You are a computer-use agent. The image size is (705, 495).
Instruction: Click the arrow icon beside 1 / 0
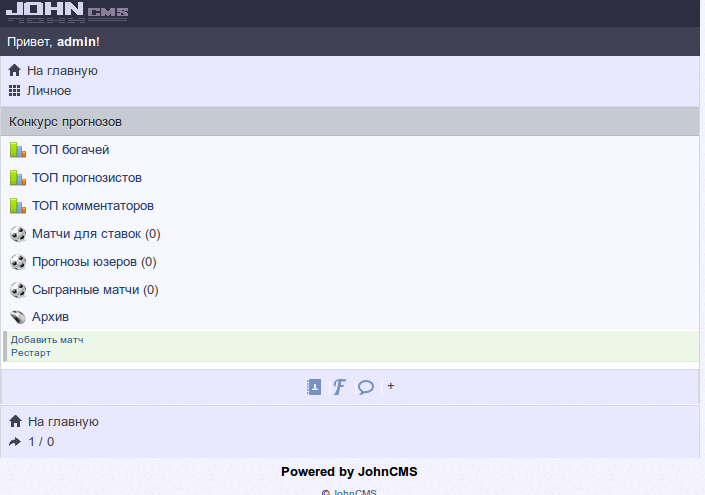15,442
